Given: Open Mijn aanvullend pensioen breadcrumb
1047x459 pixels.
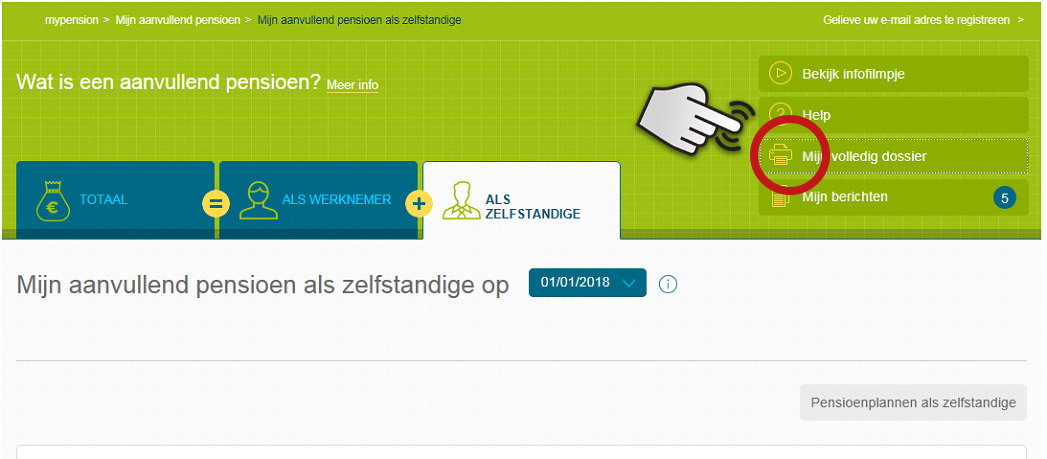Looking at the screenshot, I should coord(178,20).
